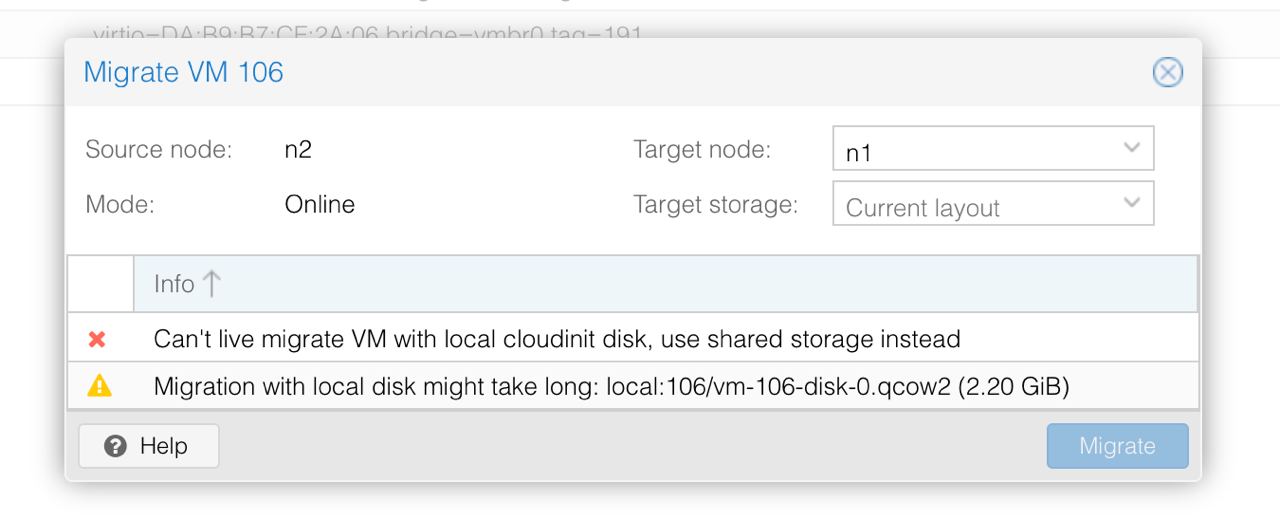Click the Migrate button

pos(1118,446)
